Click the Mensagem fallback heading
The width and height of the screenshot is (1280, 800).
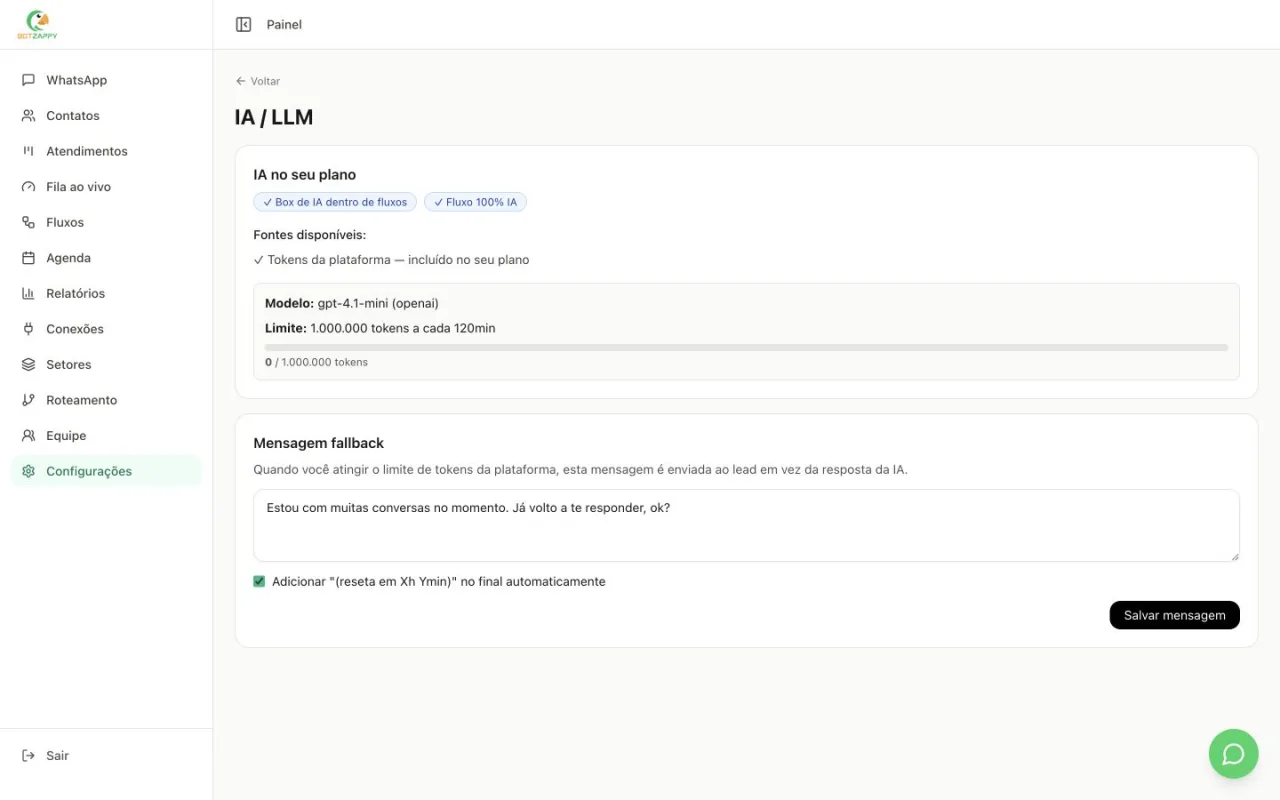319,443
